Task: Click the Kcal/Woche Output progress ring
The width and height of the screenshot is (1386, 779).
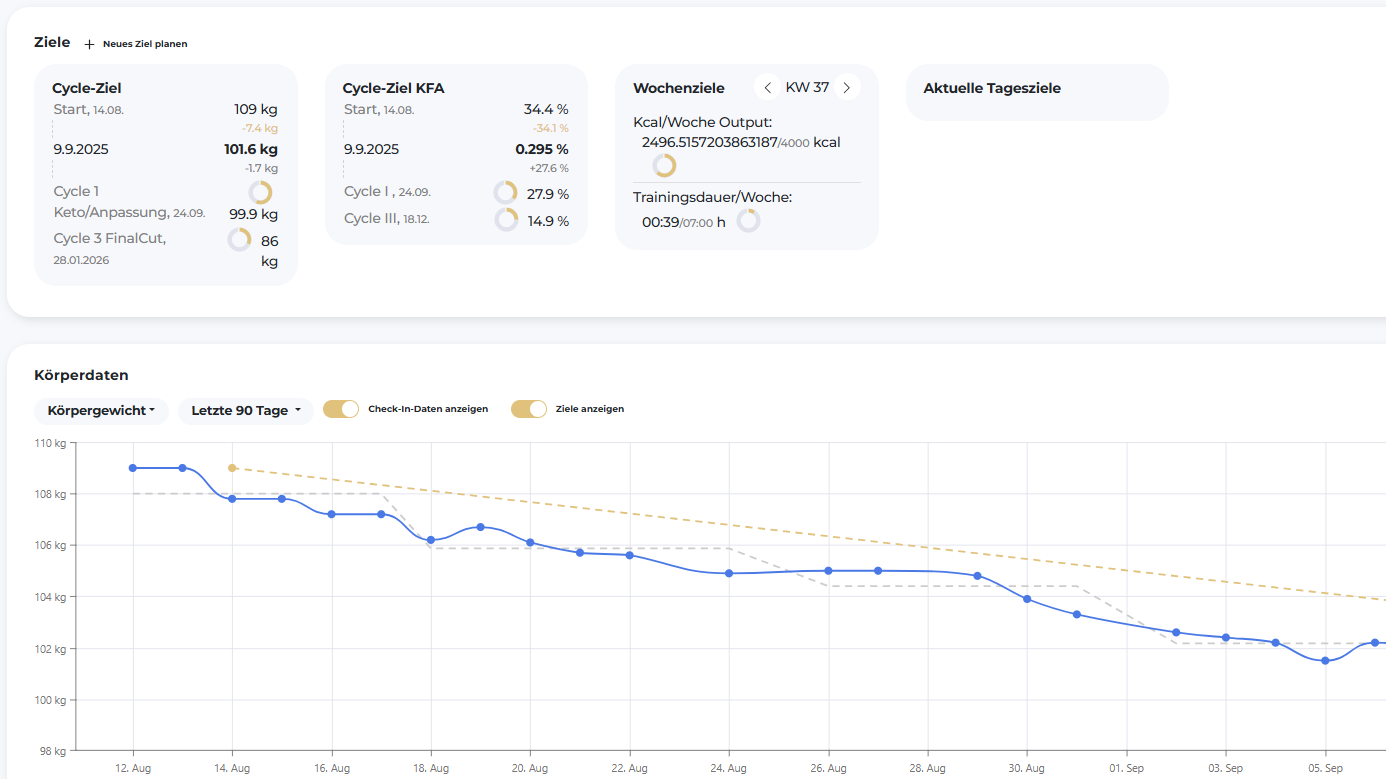Action: (664, 166)
